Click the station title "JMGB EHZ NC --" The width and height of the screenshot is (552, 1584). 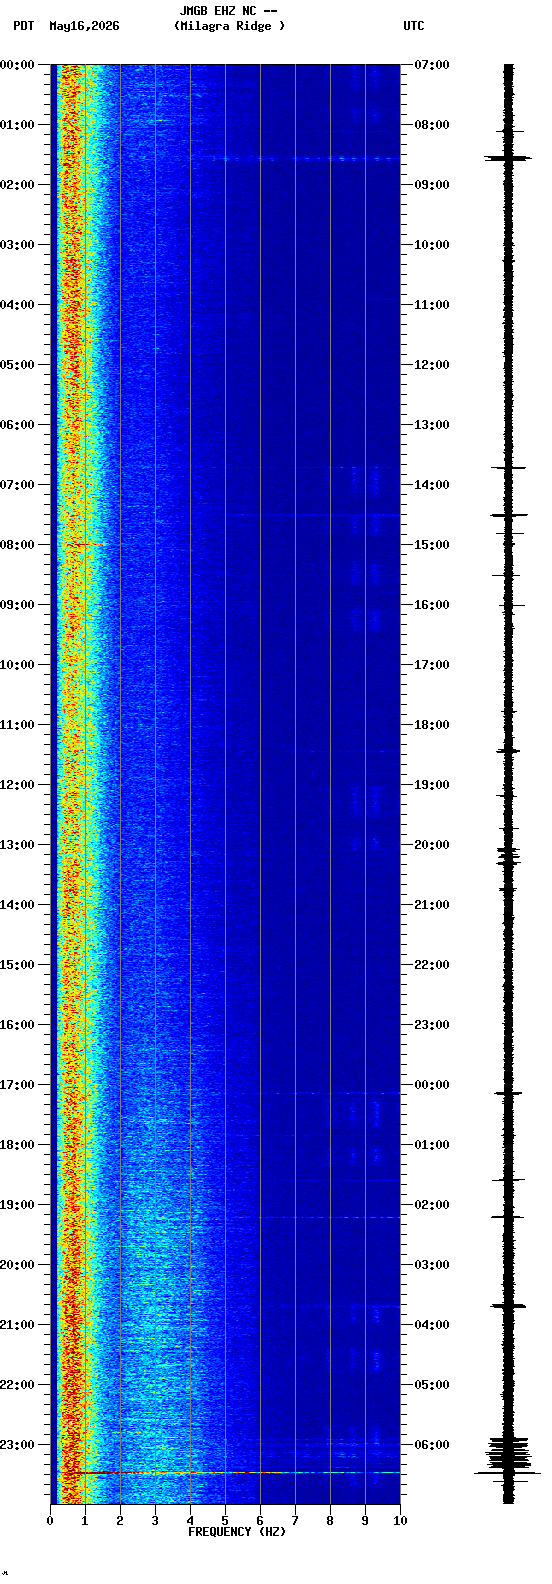coord(228,11)
